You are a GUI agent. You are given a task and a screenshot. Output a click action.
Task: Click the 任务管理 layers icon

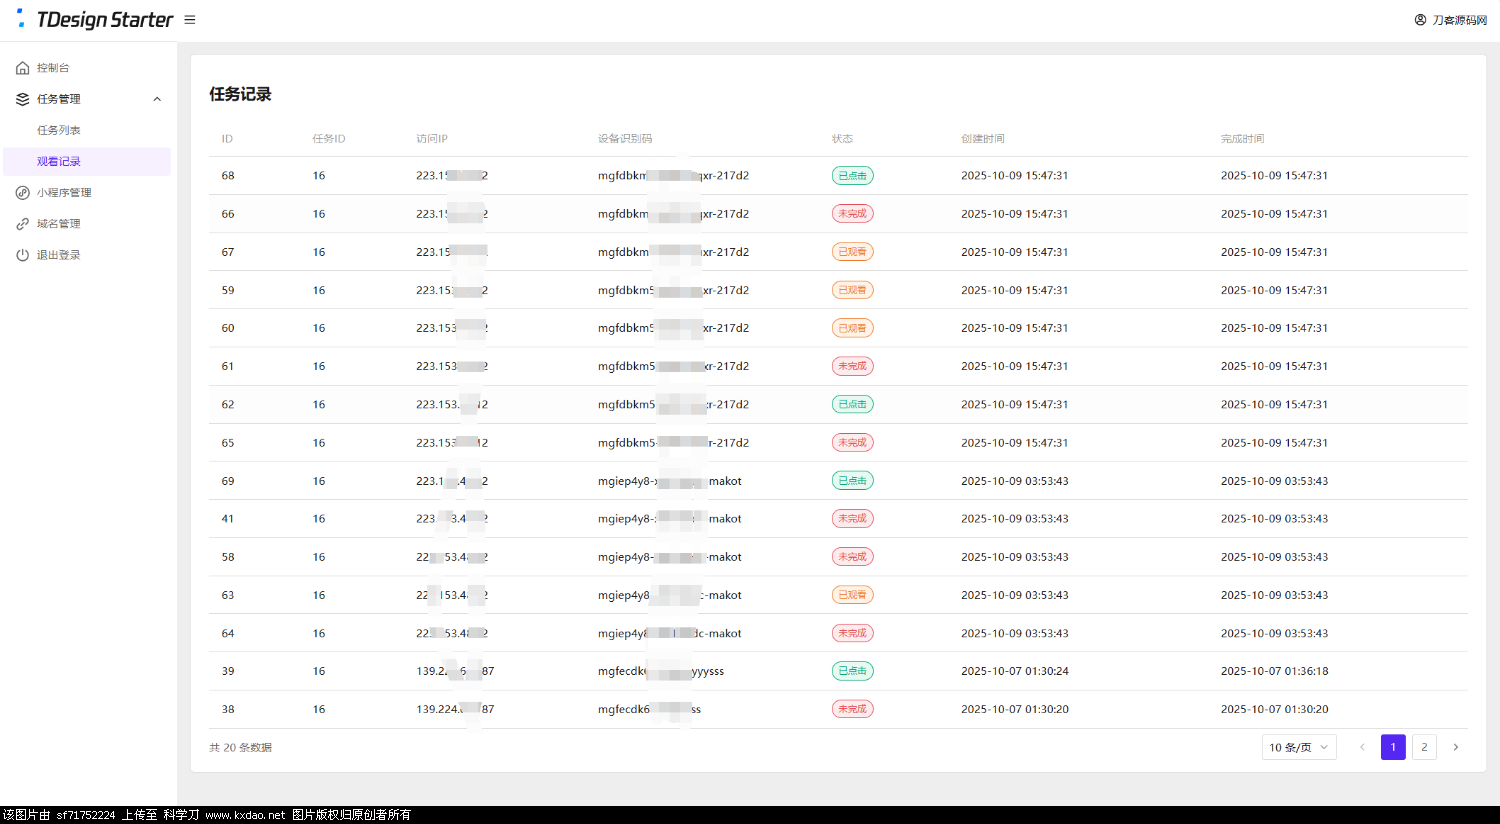coord(23,99)
